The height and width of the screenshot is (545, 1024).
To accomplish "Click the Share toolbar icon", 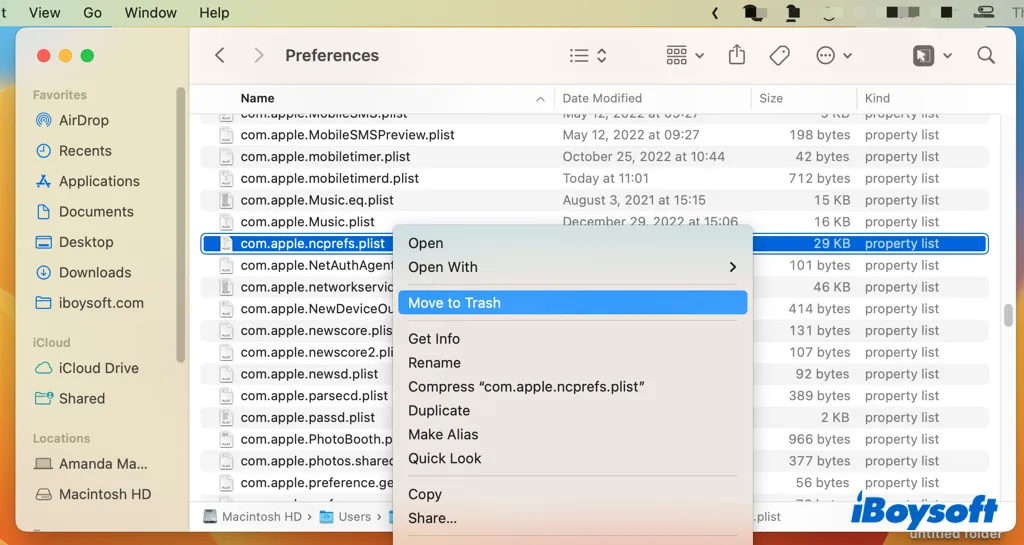I will (737, 56).
